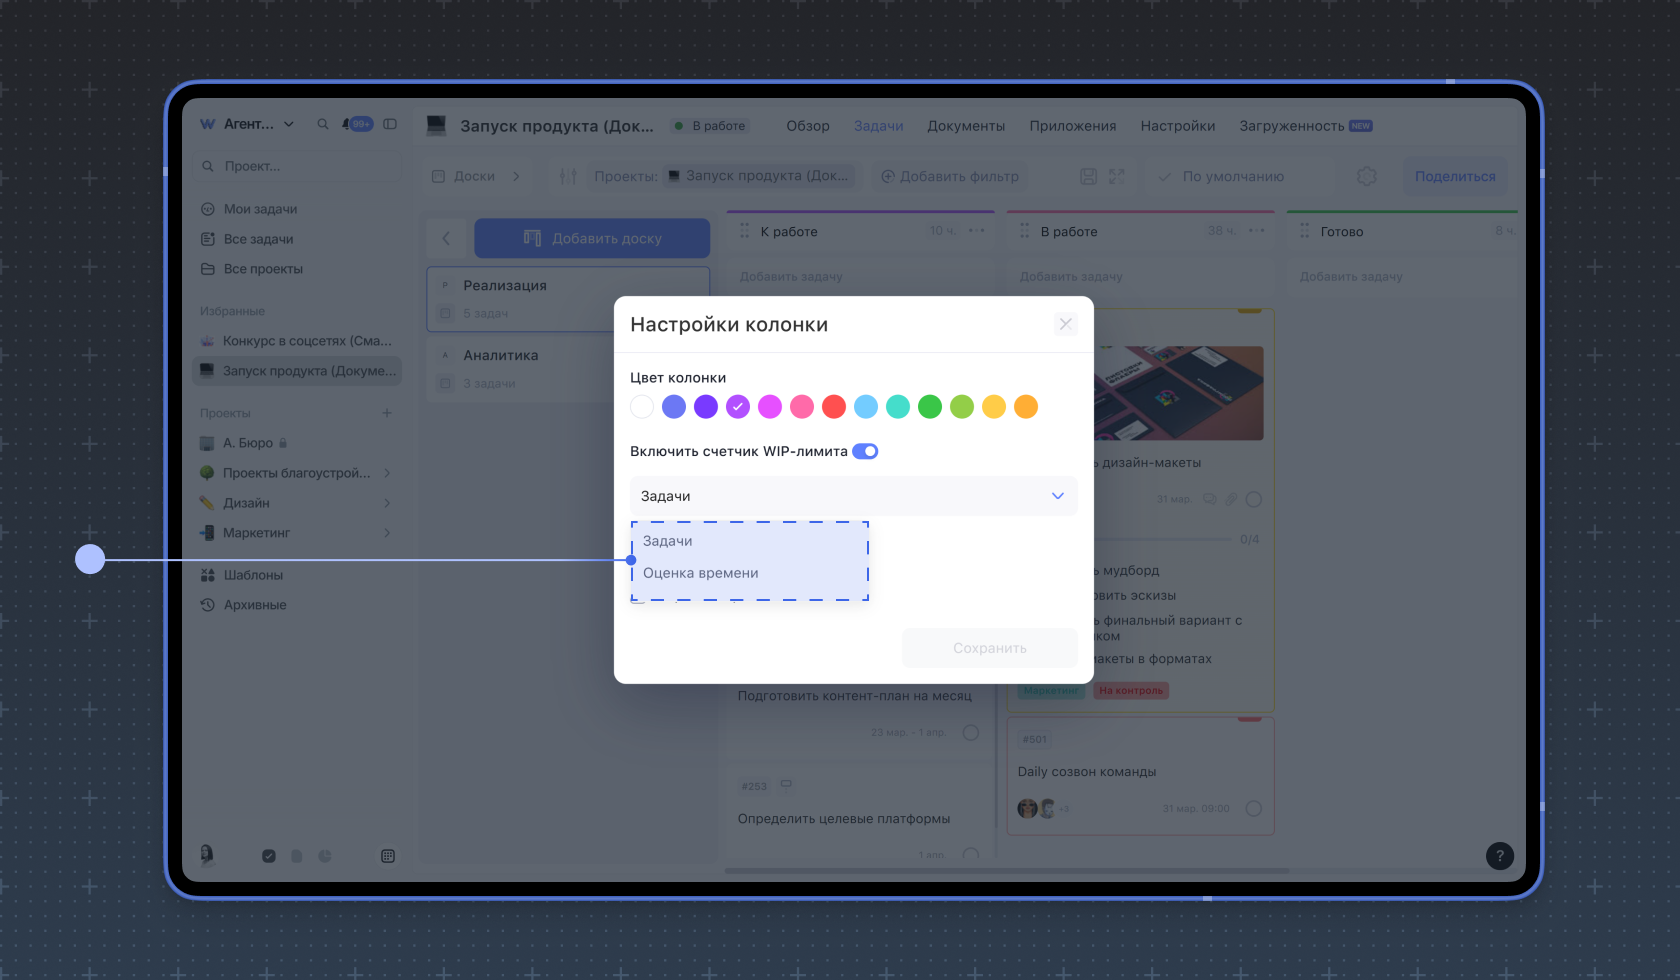Mark Daily созвон команды task as complete

pos(1253,809)
